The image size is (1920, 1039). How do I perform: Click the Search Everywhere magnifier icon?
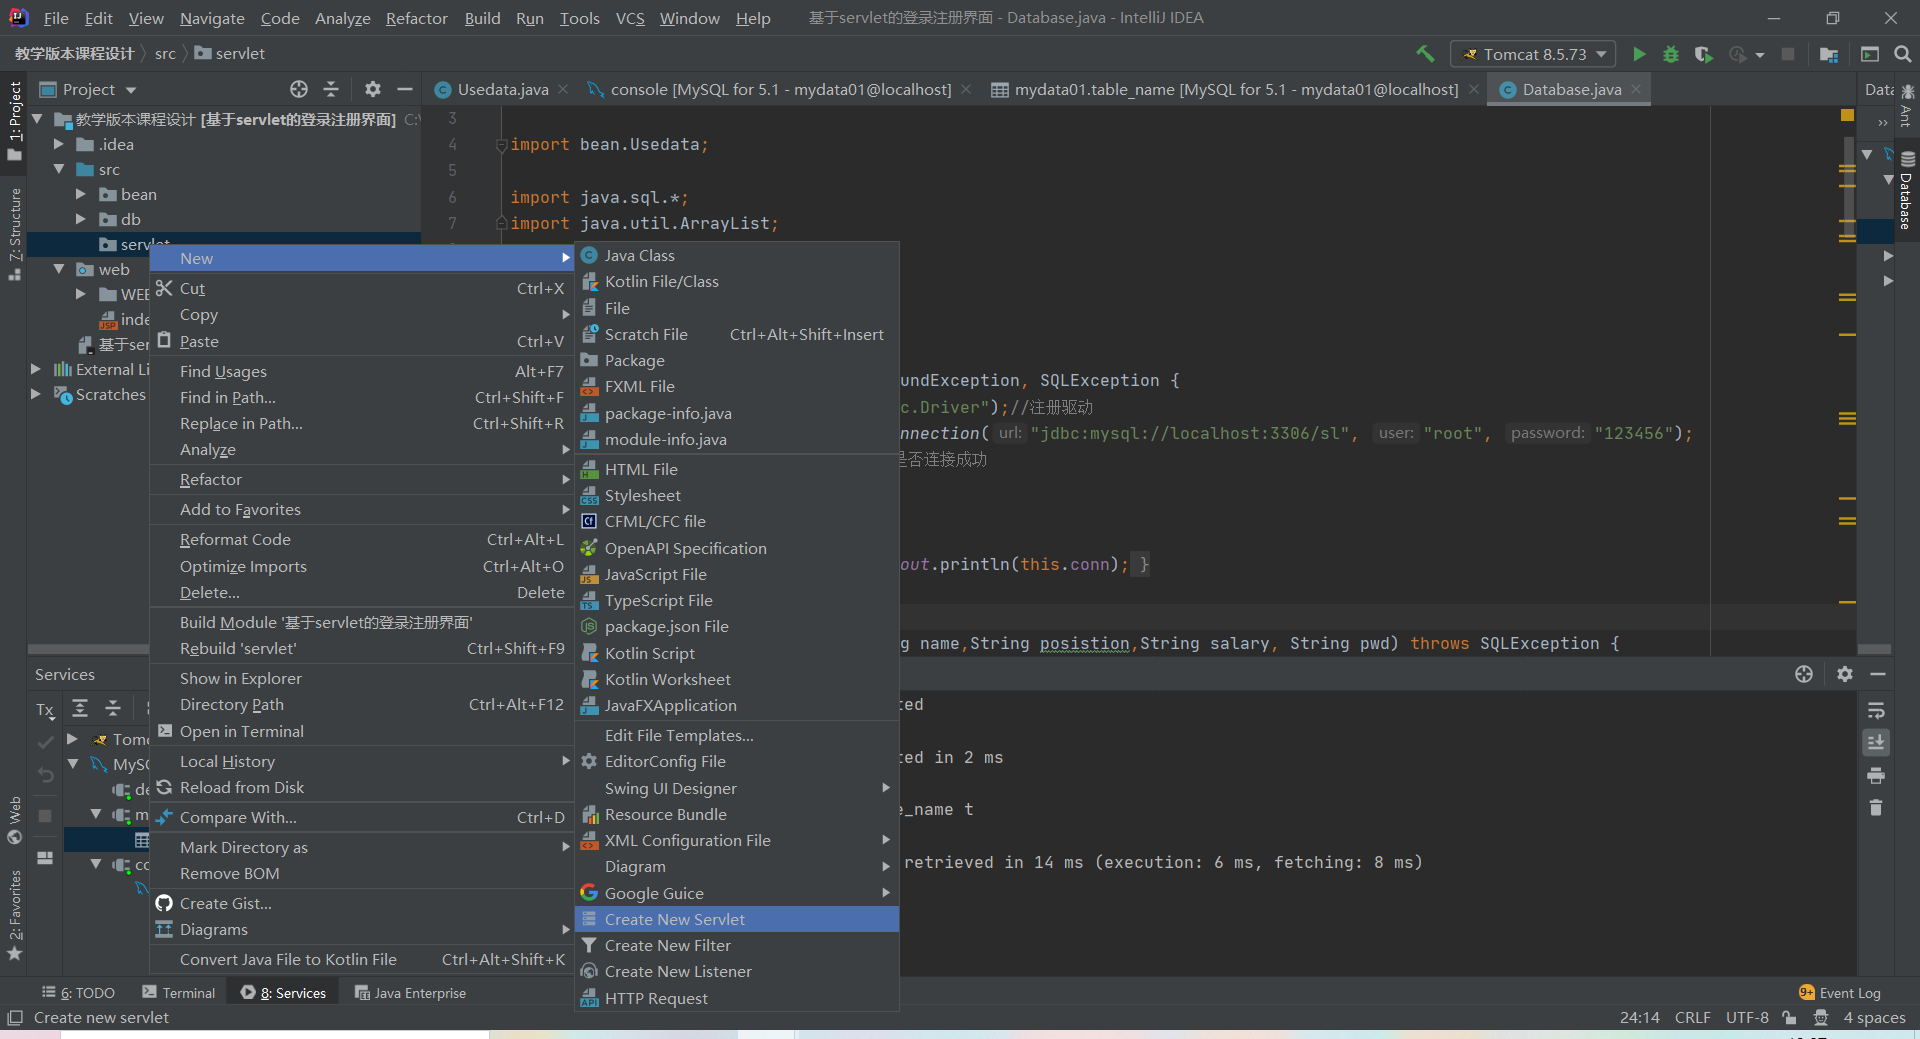coord(1903,54)
